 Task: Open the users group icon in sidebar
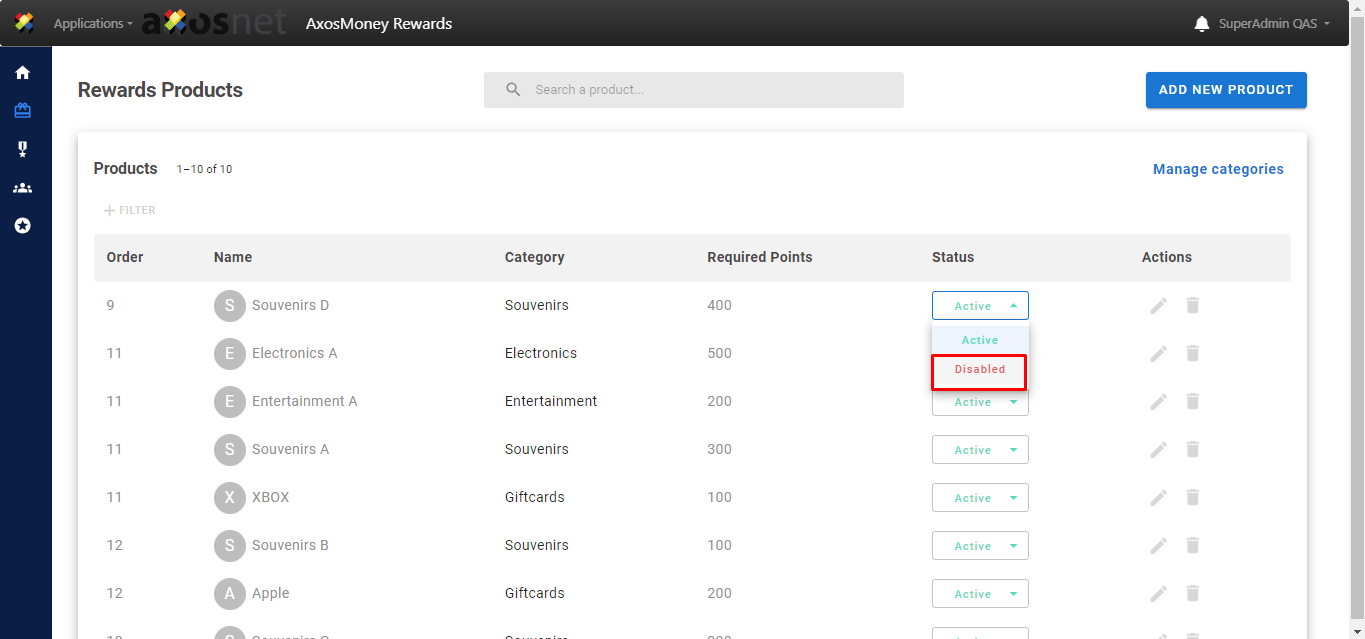coord(22,188)
